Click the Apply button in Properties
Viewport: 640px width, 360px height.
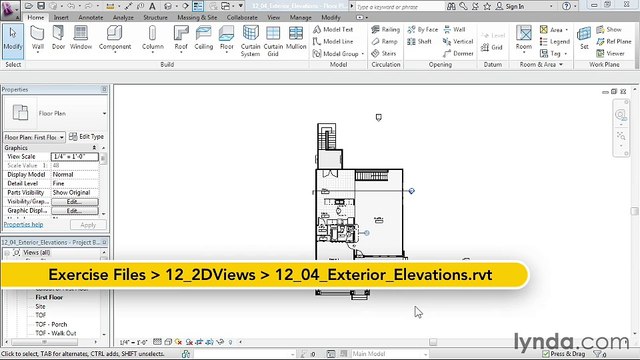coord(88,225)
